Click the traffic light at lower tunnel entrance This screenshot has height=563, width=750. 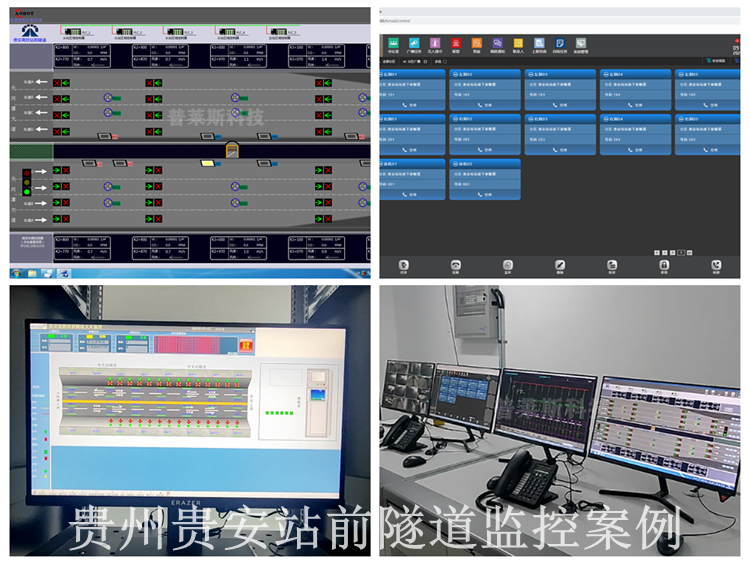[27, 182]
